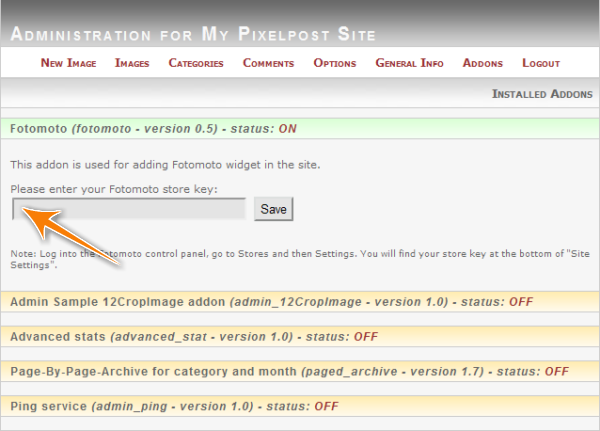
Task: Select the Ping service addon row
Action: click(x=300, y=406)
